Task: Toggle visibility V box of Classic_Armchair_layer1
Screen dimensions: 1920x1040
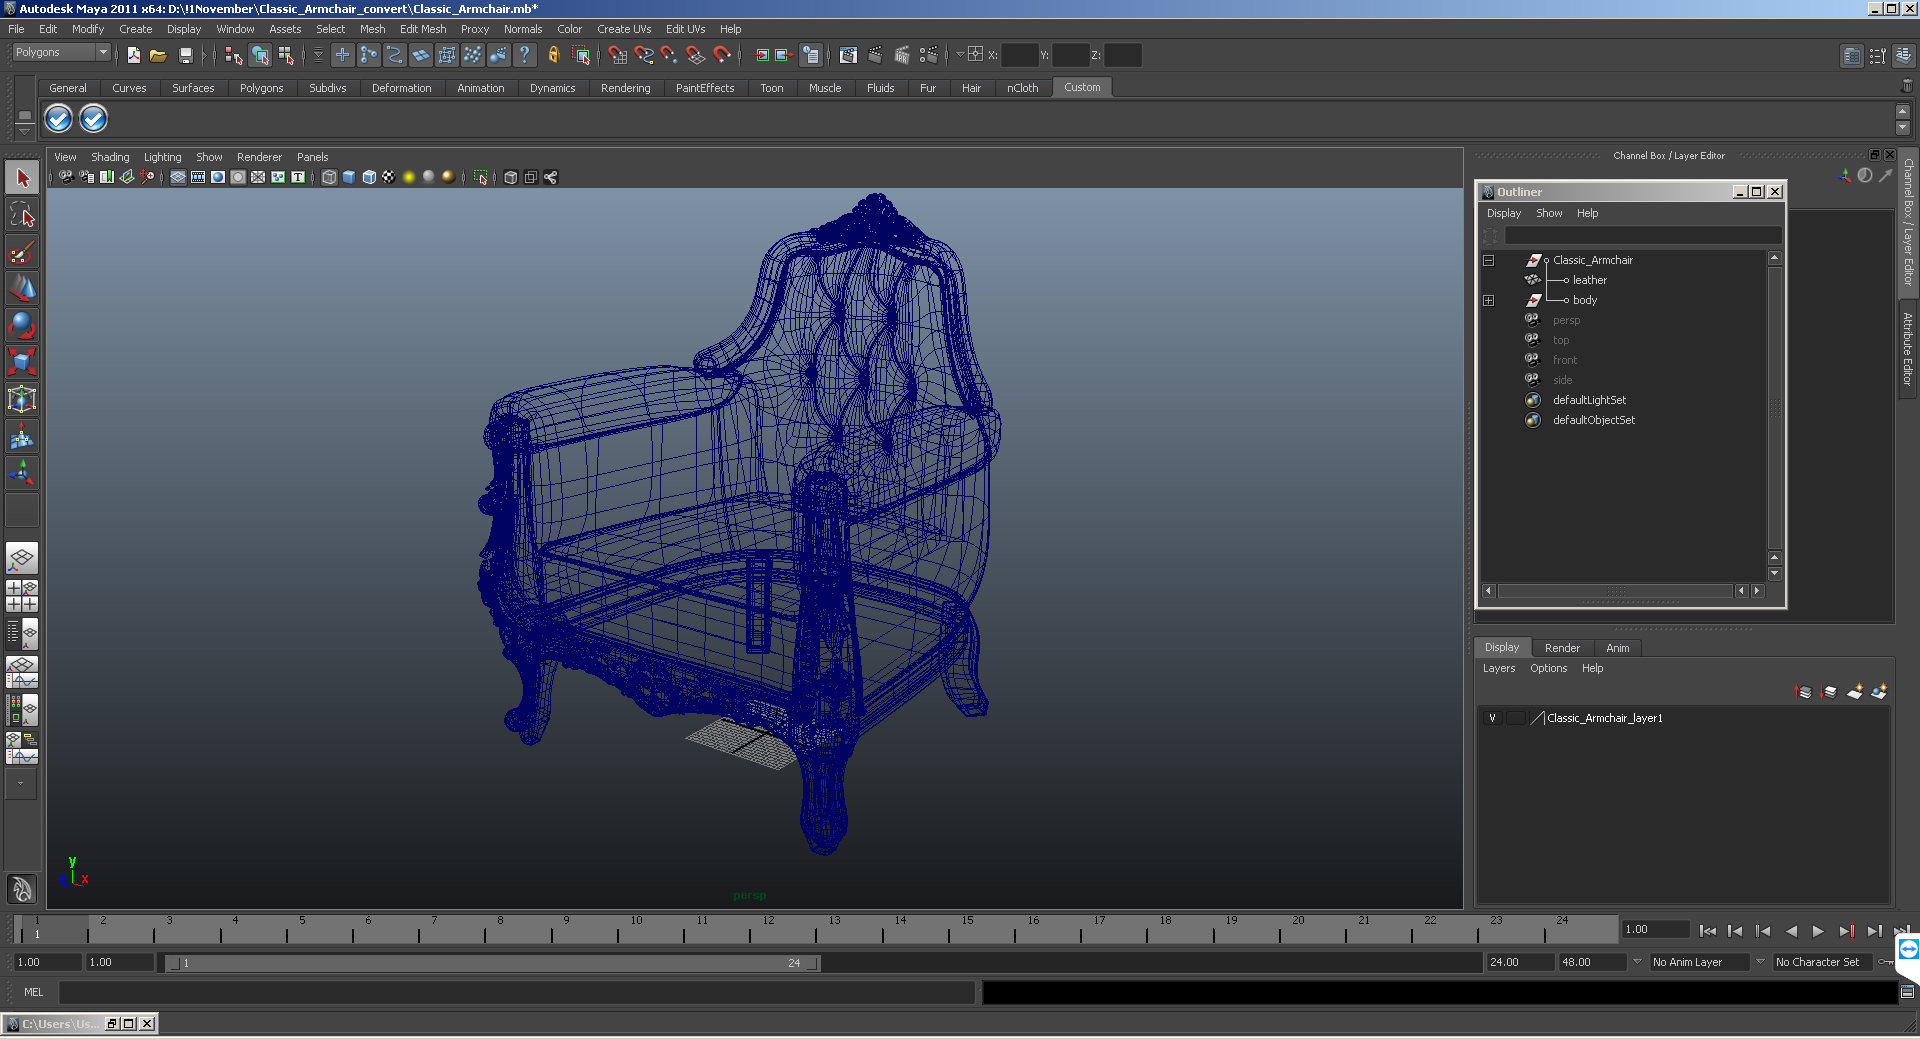Action: pyautogui.click(x=1492, y=718)
